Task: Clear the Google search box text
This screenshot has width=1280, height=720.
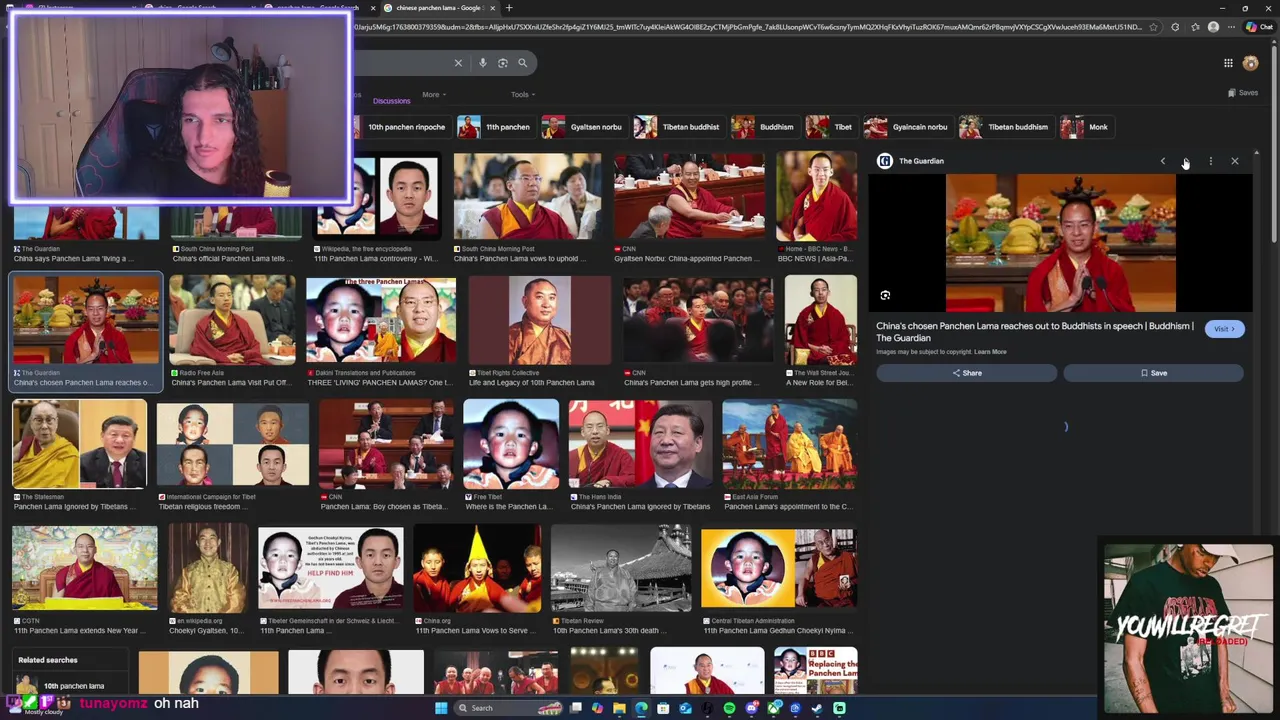Action: click(x=458, y=63)
